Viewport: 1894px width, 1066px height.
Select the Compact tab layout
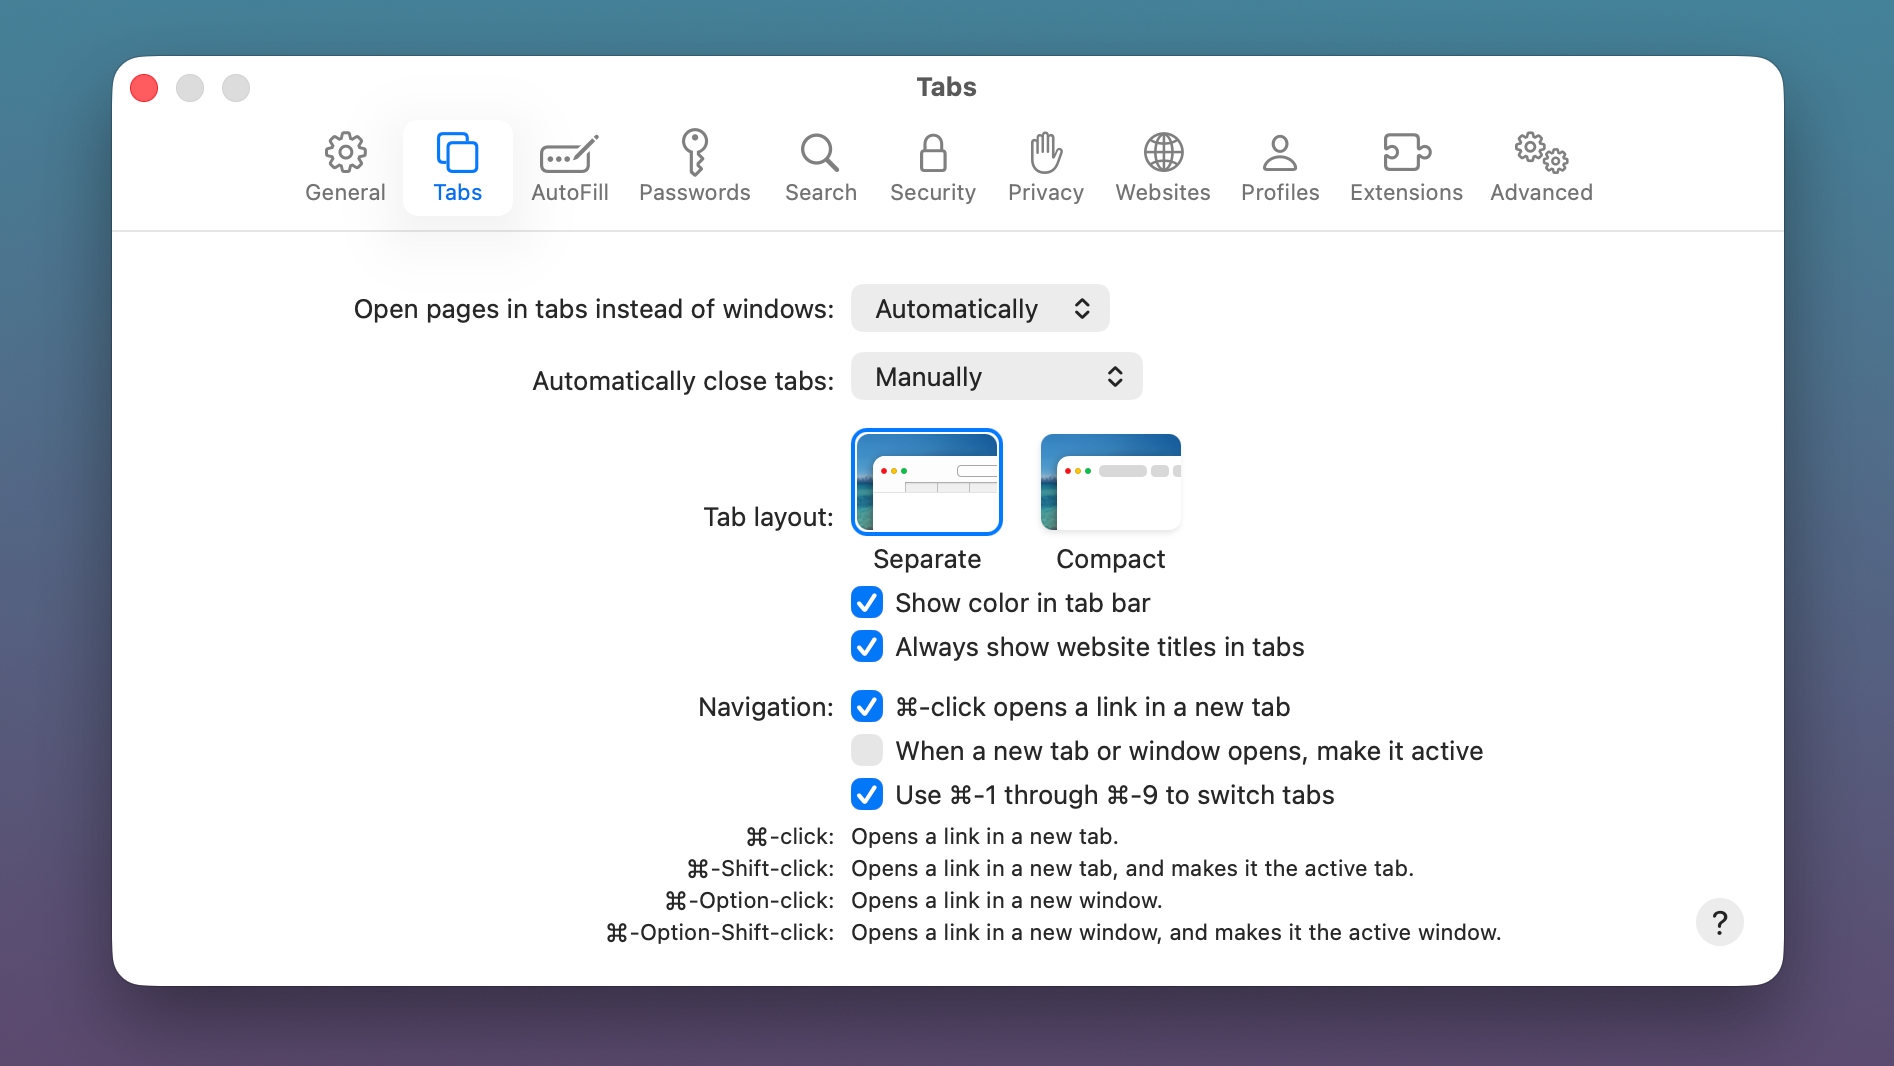(1110, 482)
